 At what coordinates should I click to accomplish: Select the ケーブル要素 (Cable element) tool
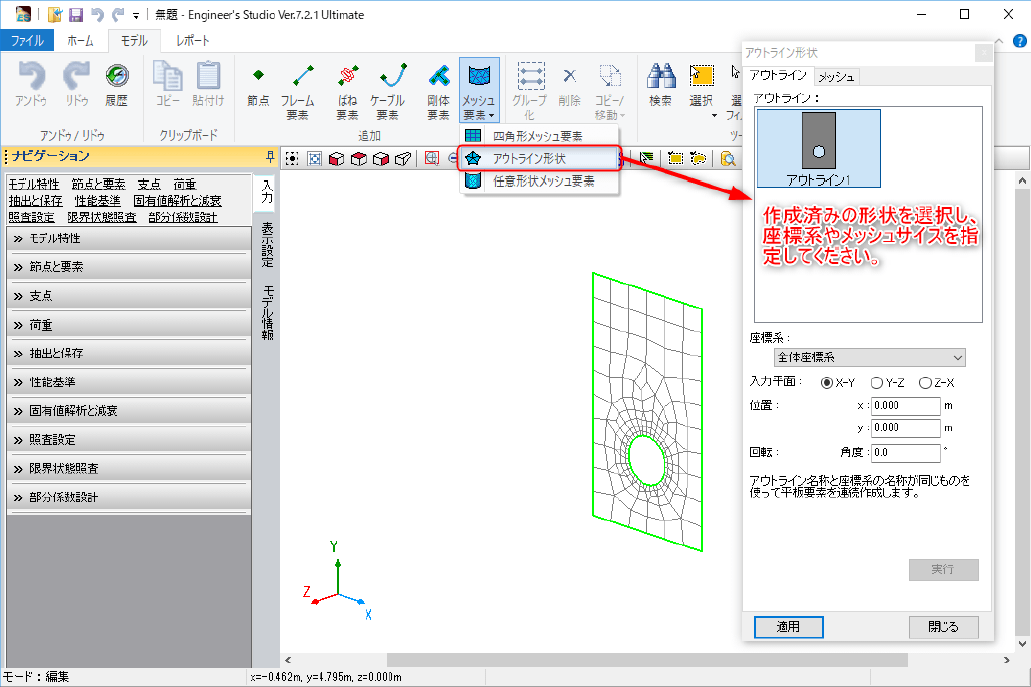tap(387, 90)
